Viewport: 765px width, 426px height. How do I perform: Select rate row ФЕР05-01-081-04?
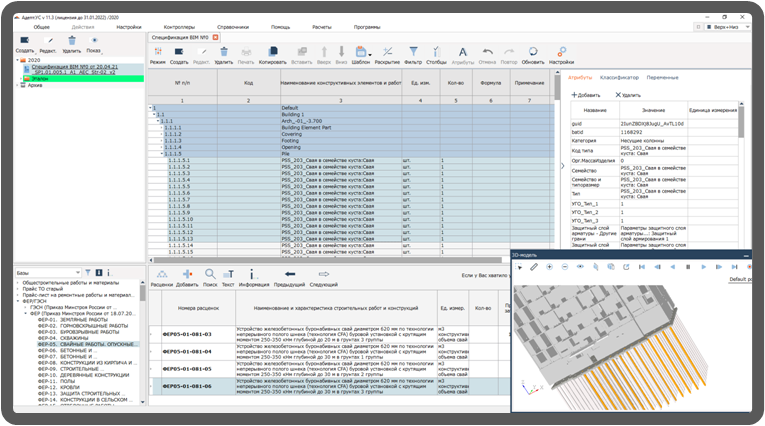329,351
